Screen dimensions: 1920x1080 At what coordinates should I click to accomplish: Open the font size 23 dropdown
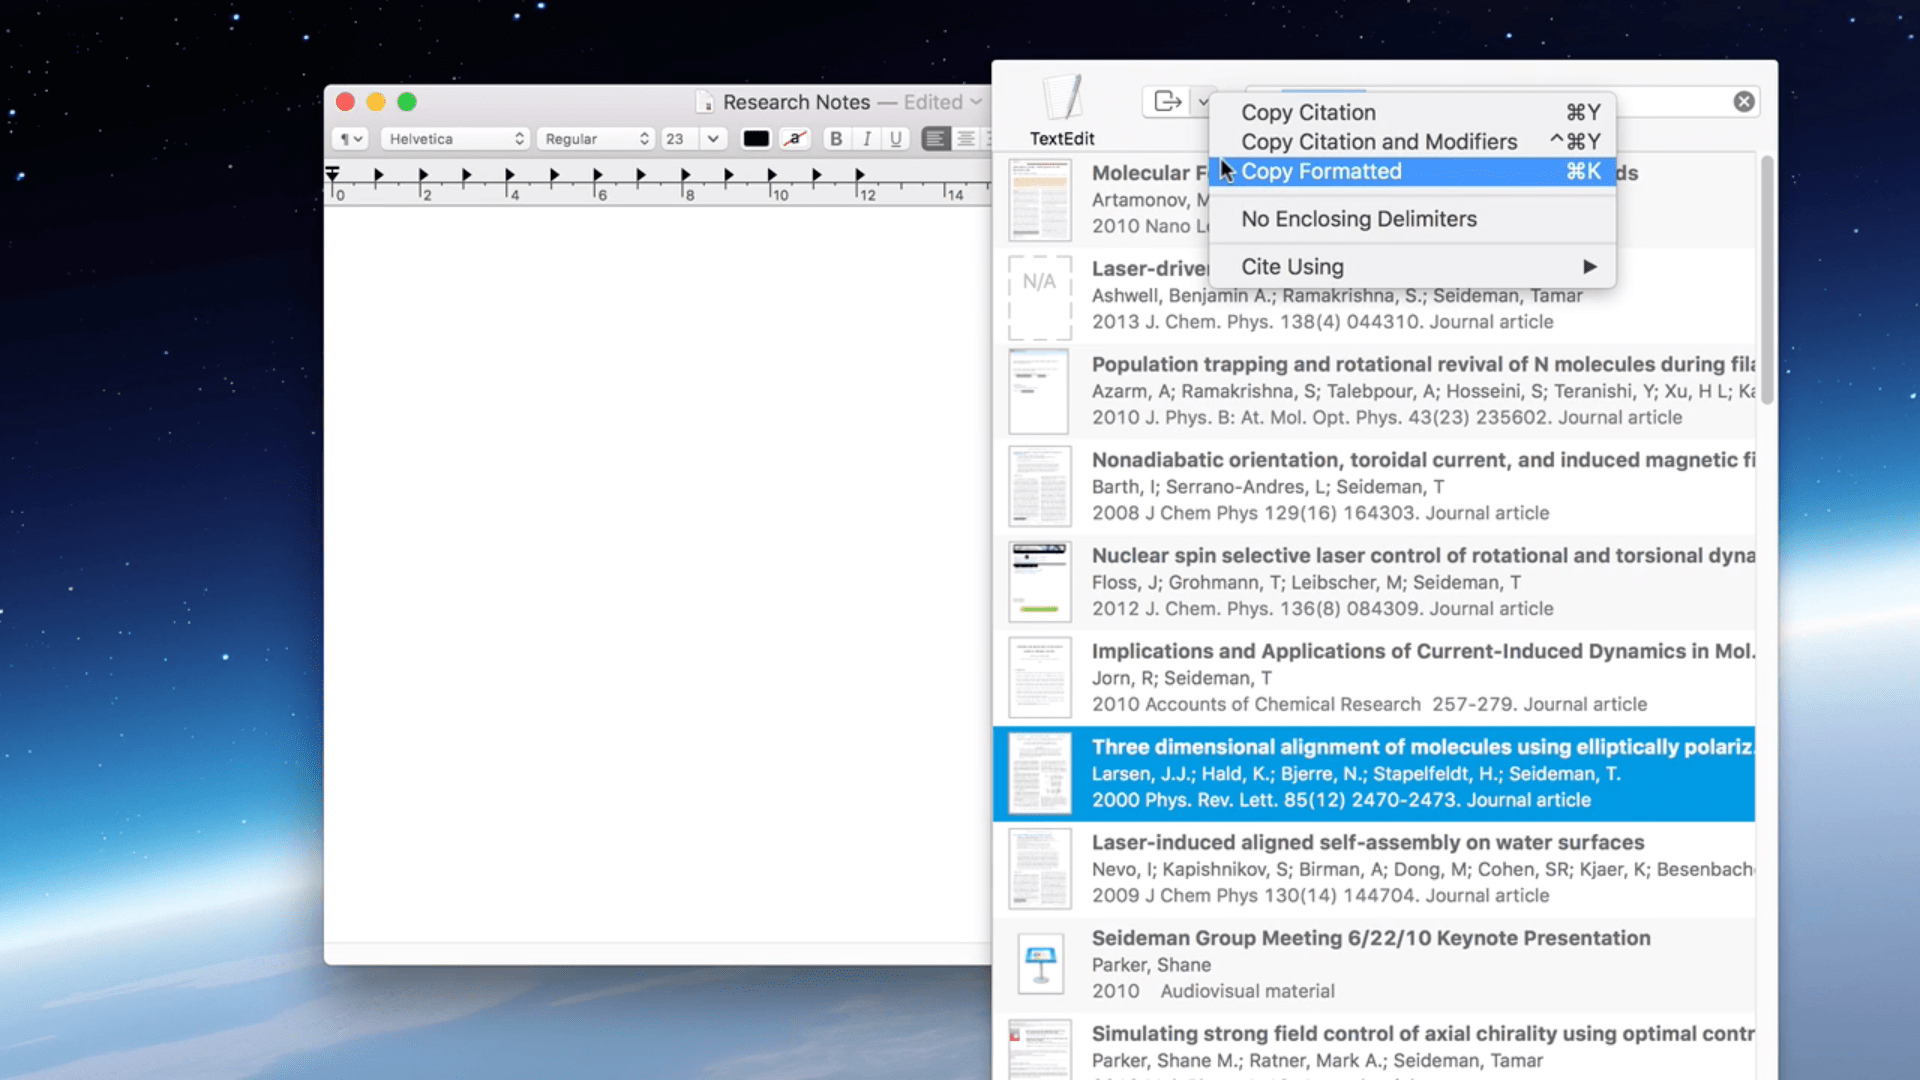point(692,138)
